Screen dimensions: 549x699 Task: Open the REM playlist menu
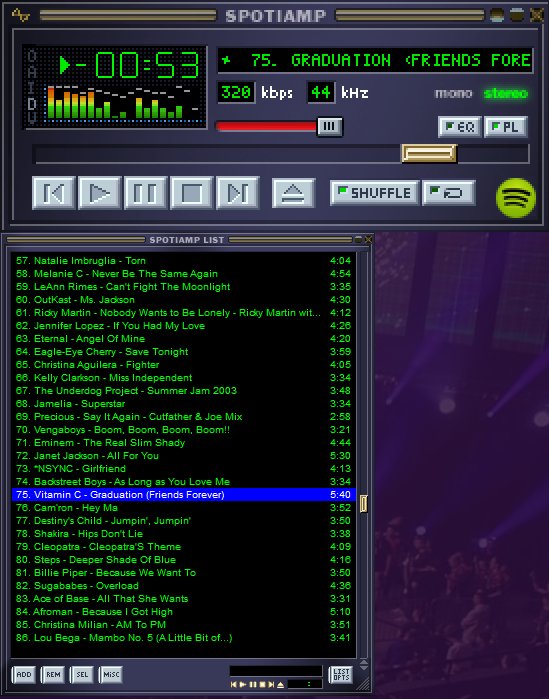coord(53,674)
